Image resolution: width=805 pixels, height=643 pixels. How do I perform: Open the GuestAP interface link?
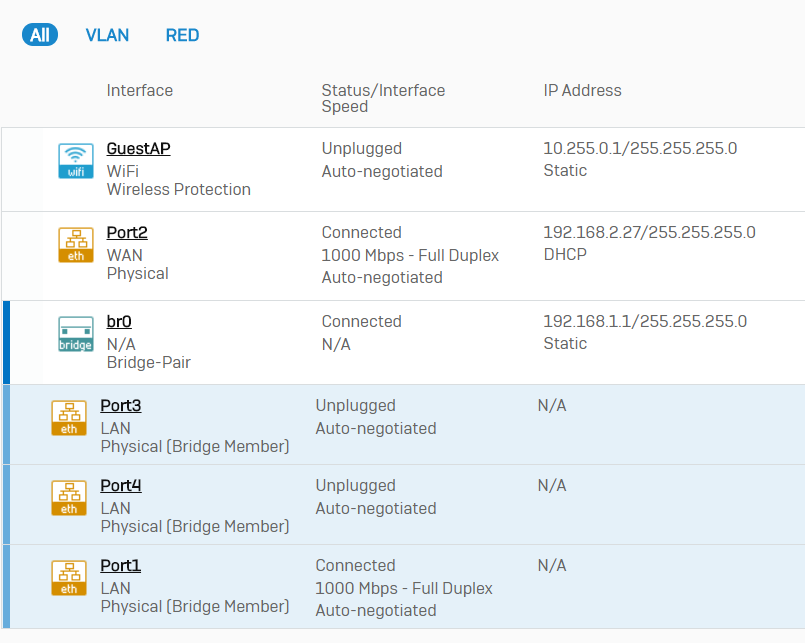click(138, 149)
